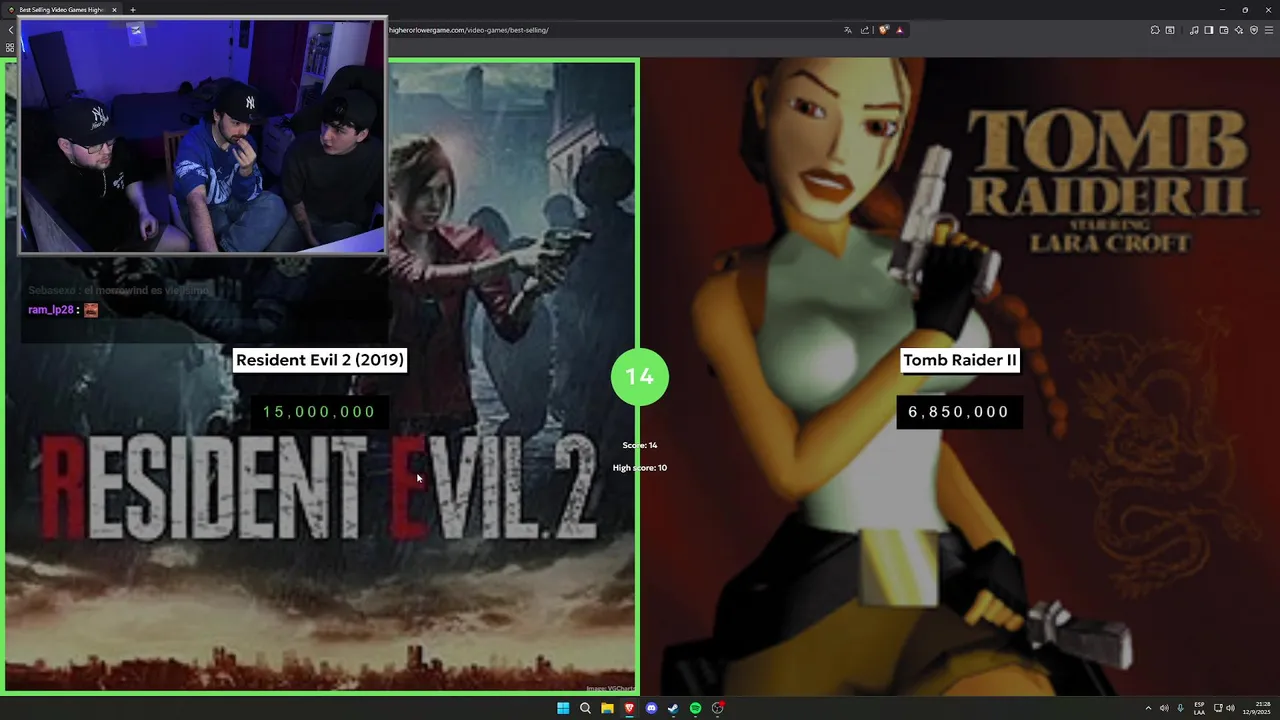
Task: Click the media music note toolbar icon
Action: point(1194,30)
